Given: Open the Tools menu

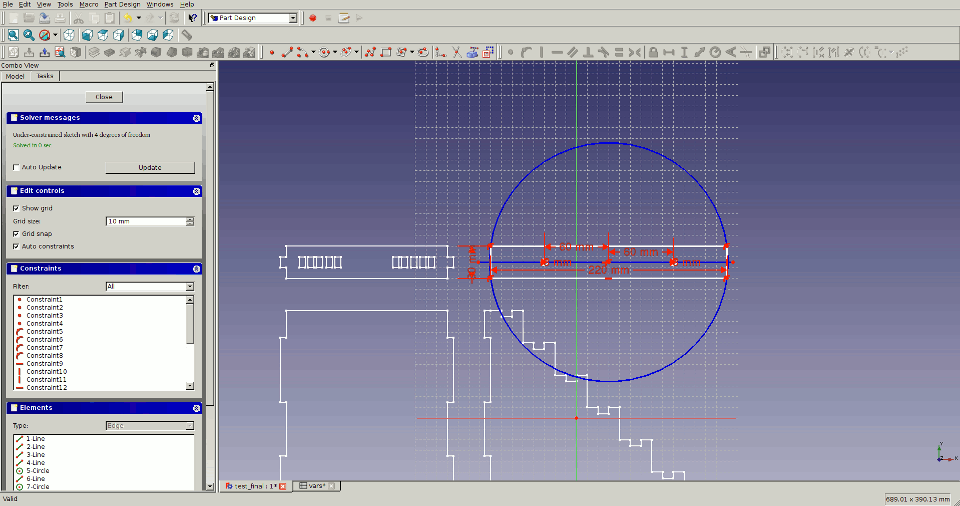Looking at the screenshot, I should 65,4.
